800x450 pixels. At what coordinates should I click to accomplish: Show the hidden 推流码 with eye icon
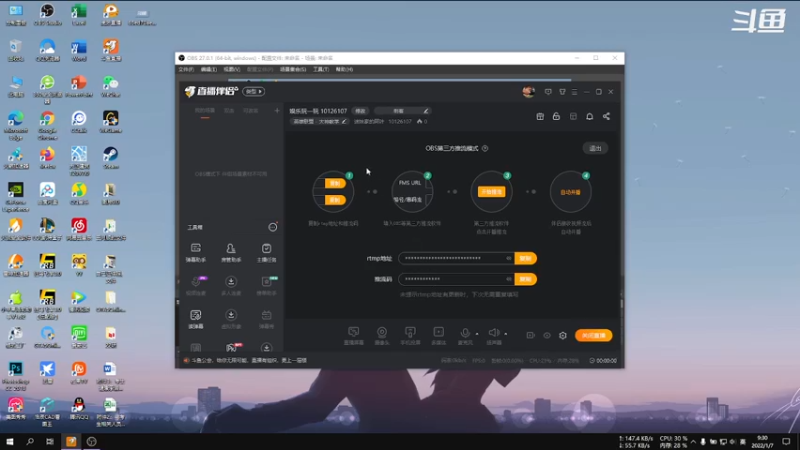click(x=509, y=279)
